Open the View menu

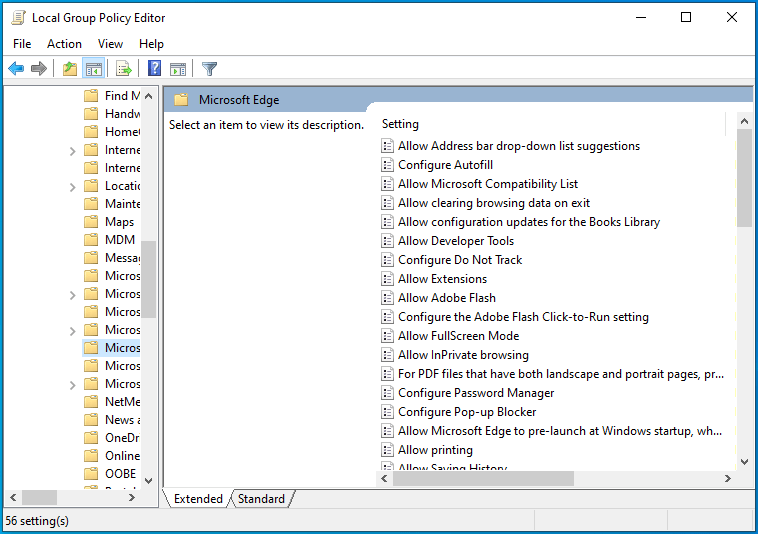point(110,44)
